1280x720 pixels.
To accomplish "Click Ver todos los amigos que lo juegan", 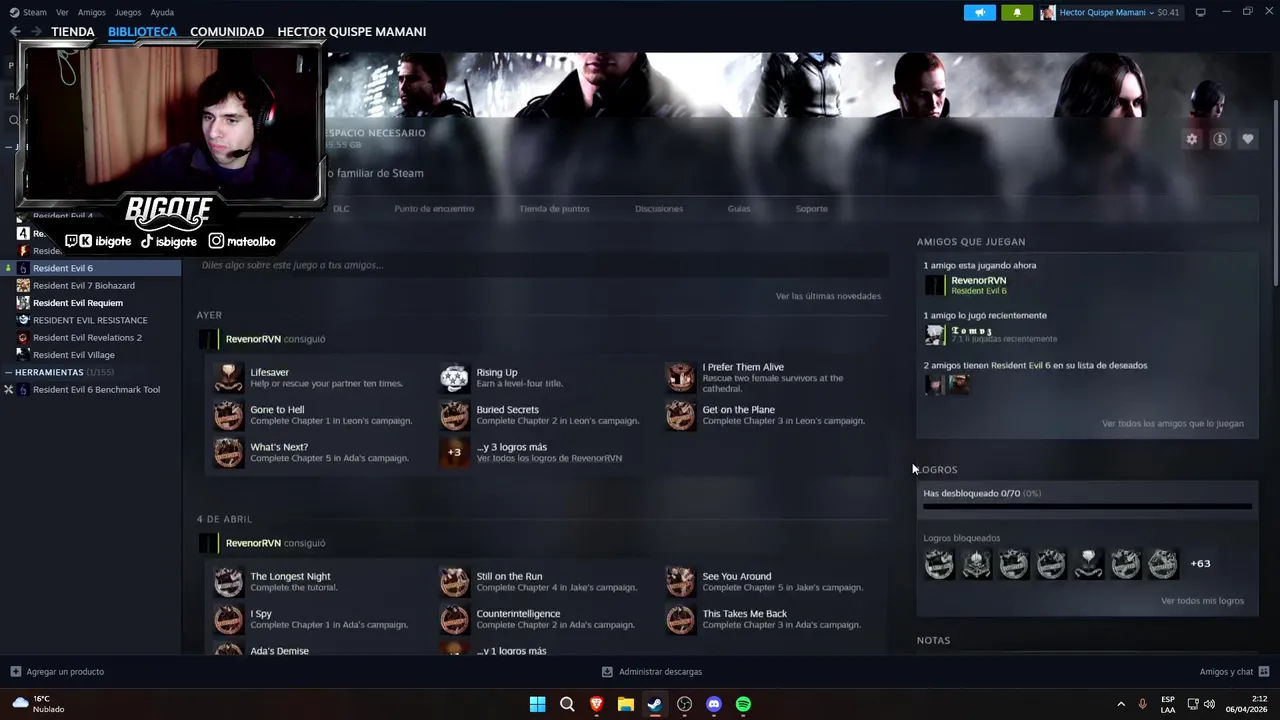I will pos(1172,424).
